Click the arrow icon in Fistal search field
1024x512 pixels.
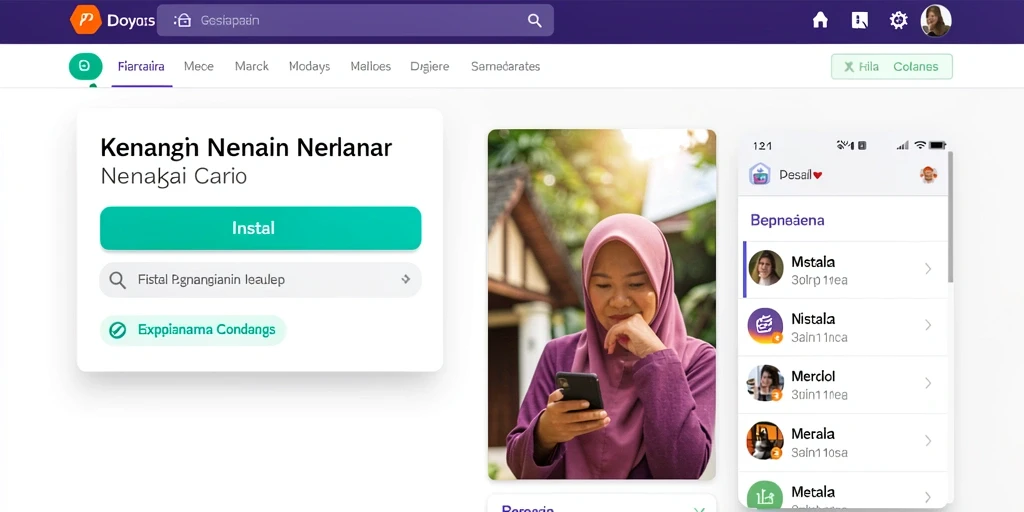(x=406, y=280)
